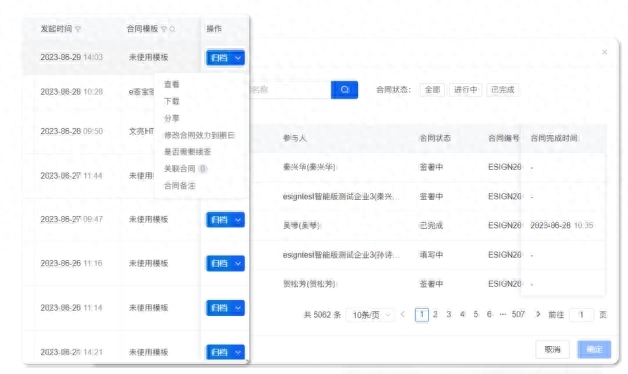Click 归档 on the 09:47 row

[219, 219]
